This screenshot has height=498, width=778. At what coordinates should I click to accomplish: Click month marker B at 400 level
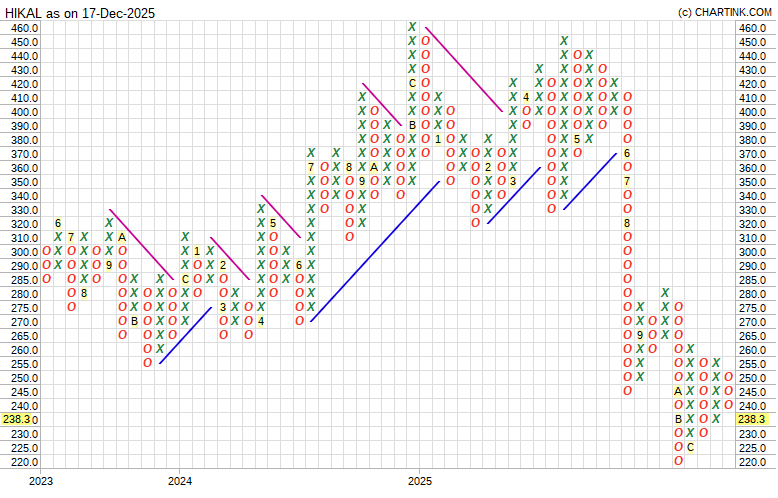click(x=412, y=125)
